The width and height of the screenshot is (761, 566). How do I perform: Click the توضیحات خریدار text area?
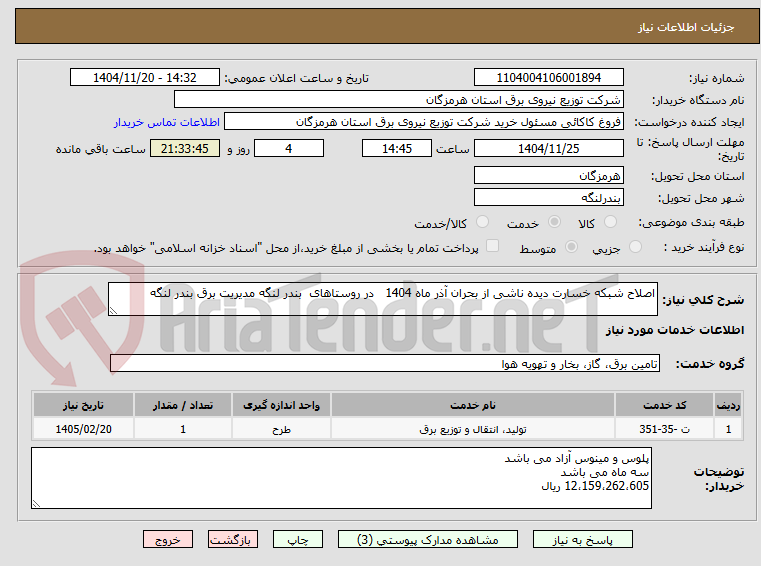point(341,478)
